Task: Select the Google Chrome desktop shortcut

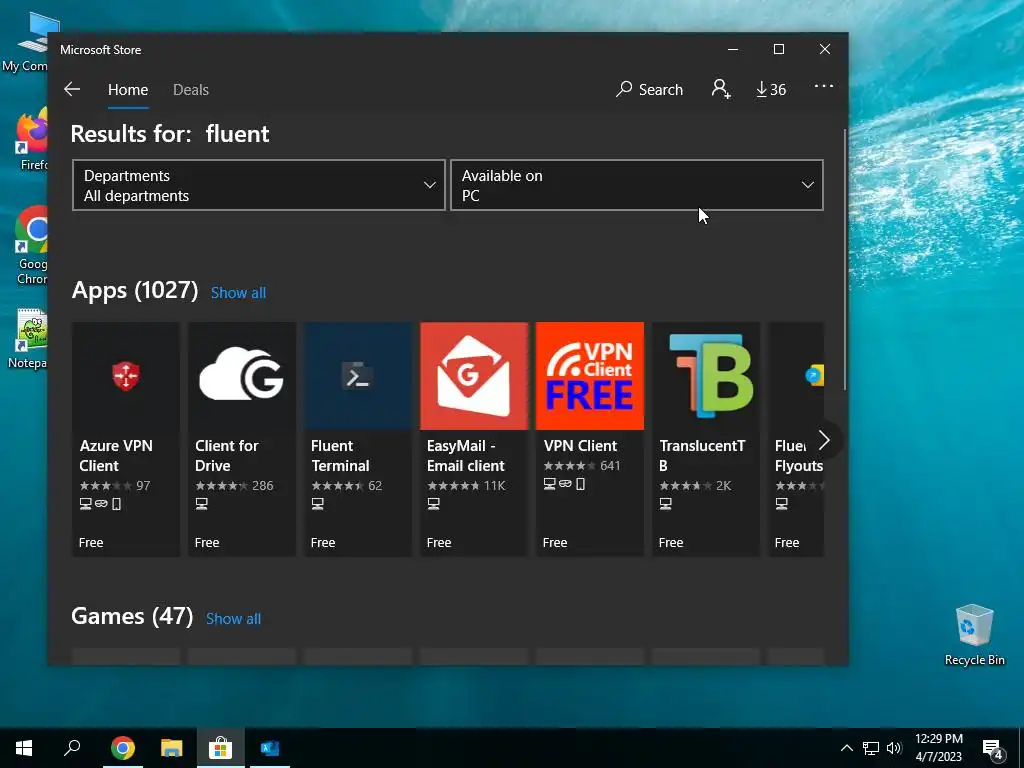Action: (31, 246)
